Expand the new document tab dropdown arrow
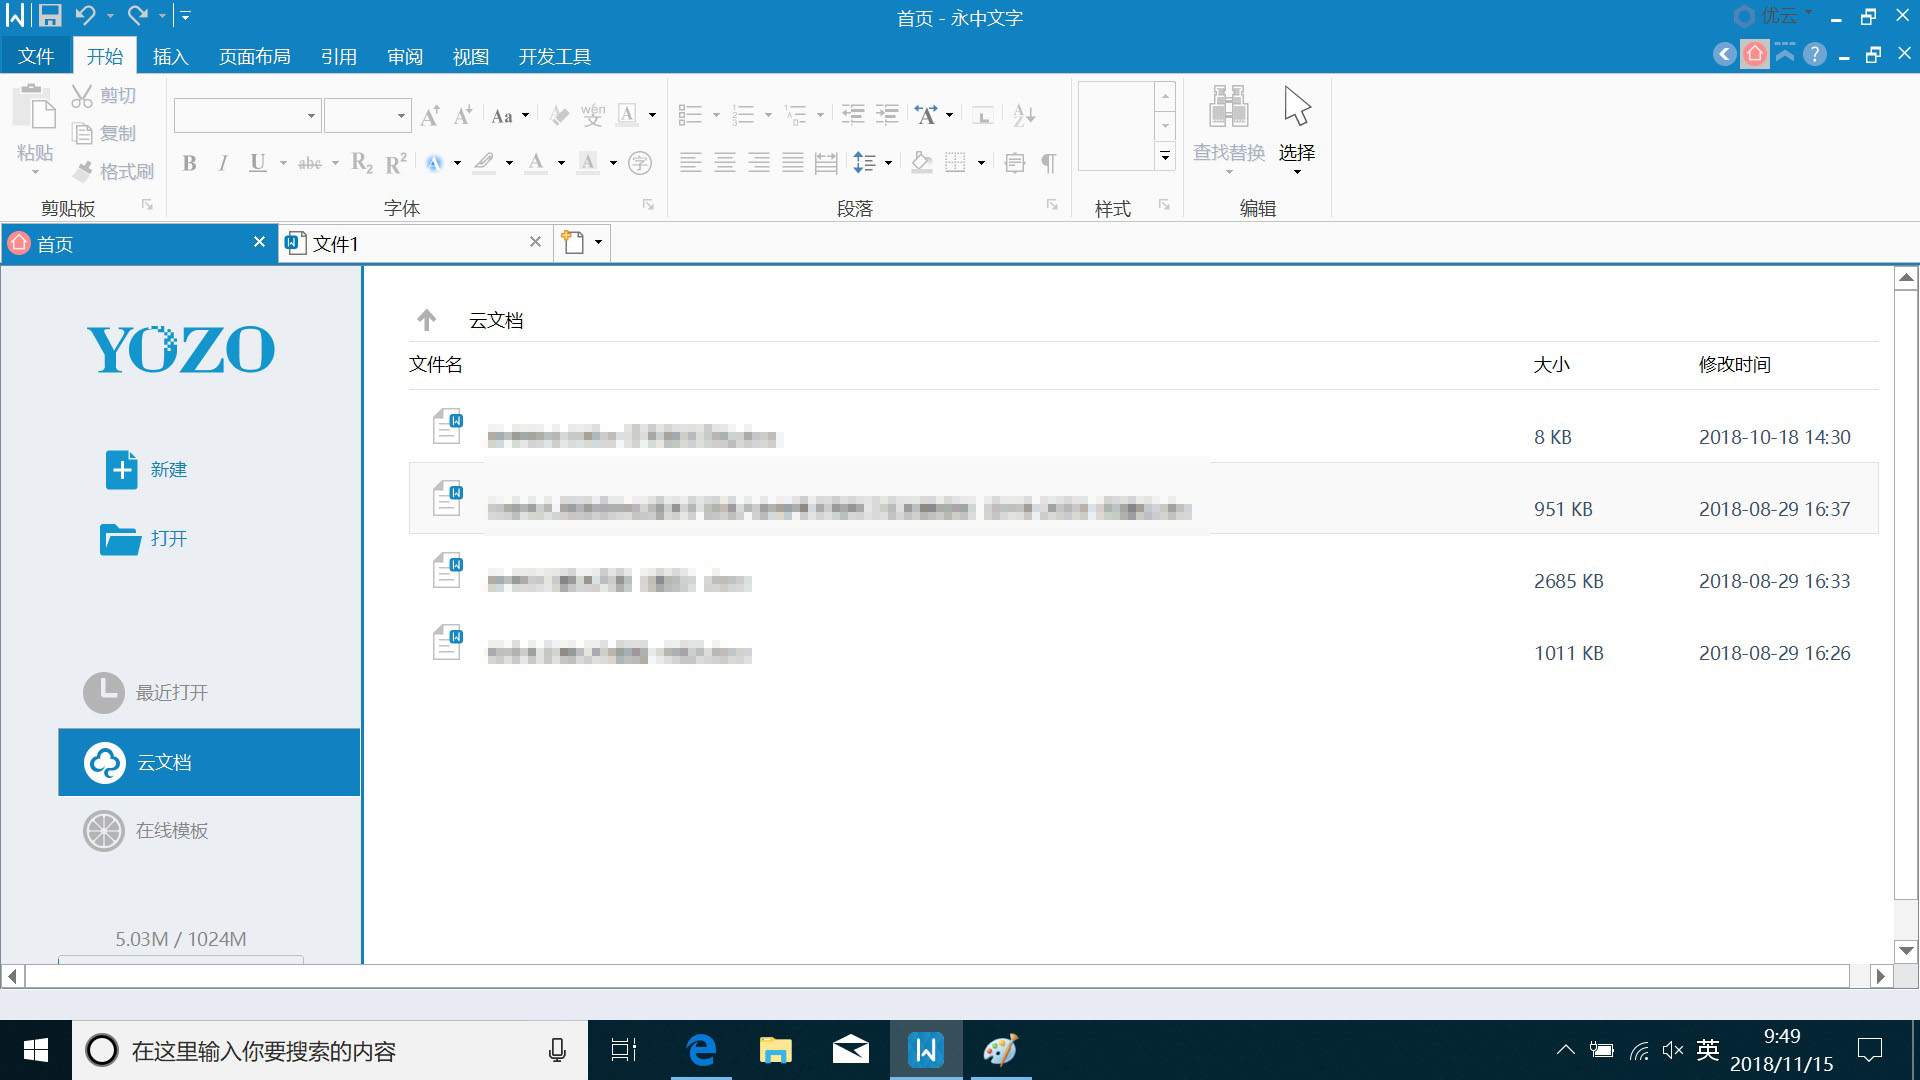 [x=598, y=242]
